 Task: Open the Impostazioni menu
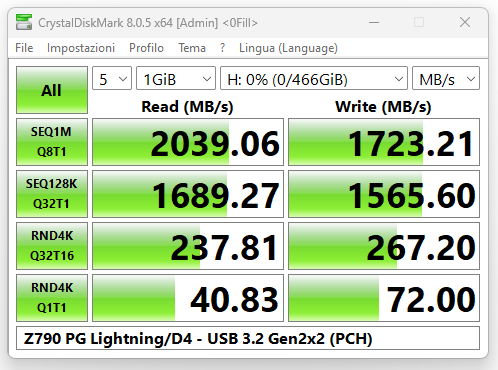(81, 48)
